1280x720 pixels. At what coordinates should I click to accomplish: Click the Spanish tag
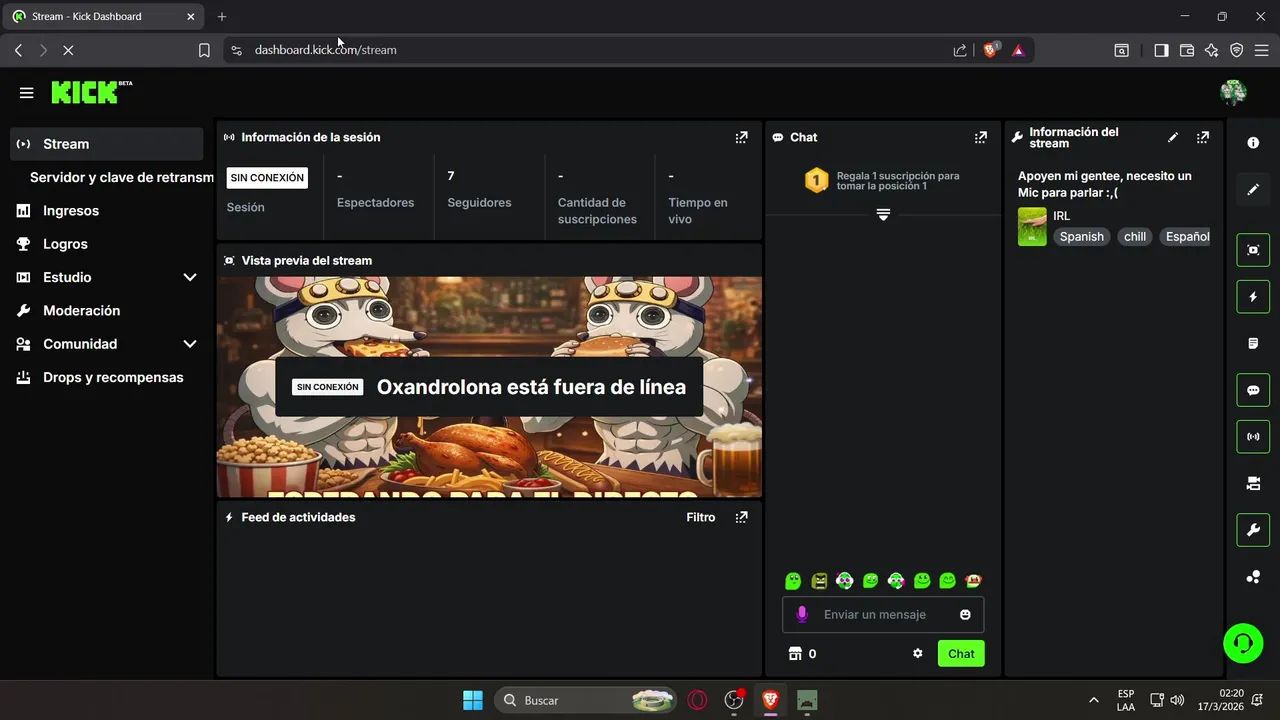1082,237
